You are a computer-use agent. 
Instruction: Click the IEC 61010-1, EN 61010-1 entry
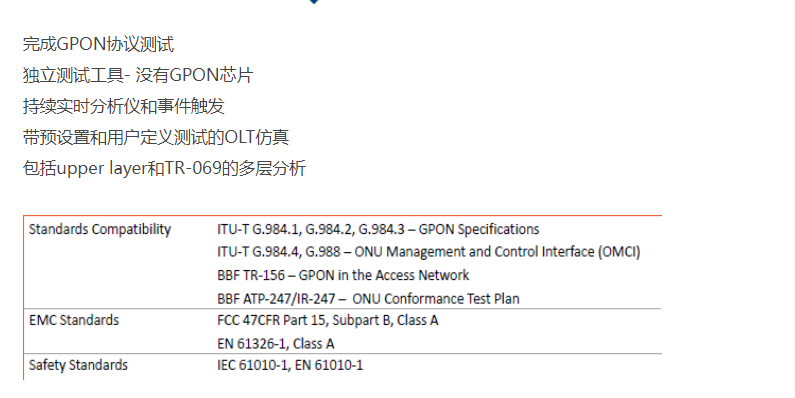coord(290,365)
